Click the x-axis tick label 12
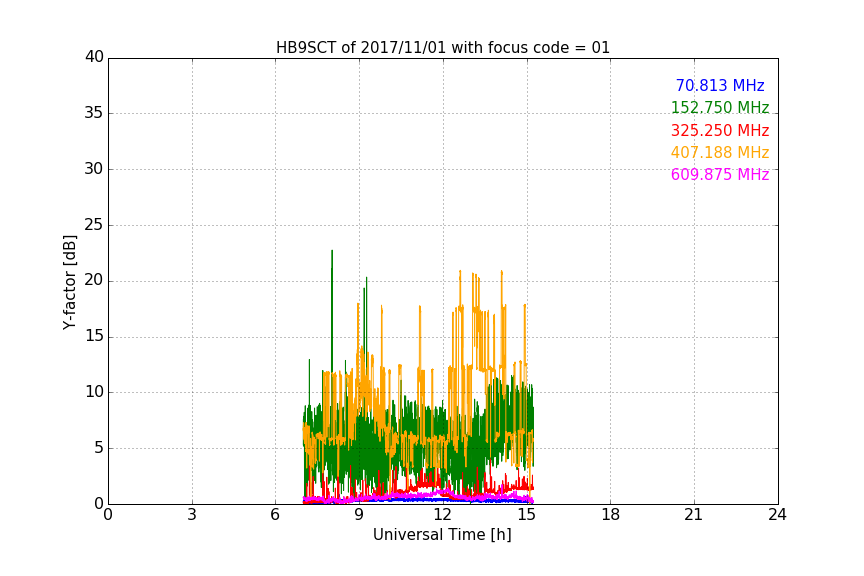 pyautogui.click(x=443, y=515)
